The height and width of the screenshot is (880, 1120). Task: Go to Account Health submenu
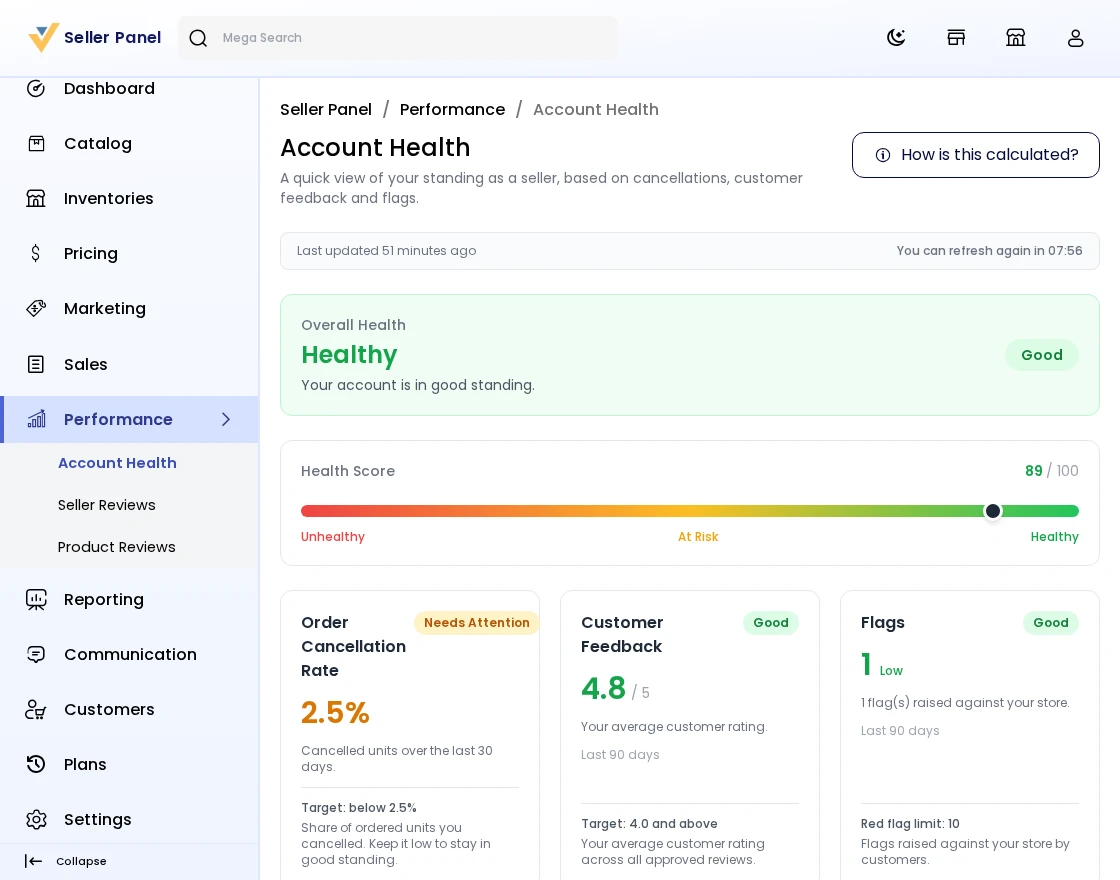click(117, 463)
